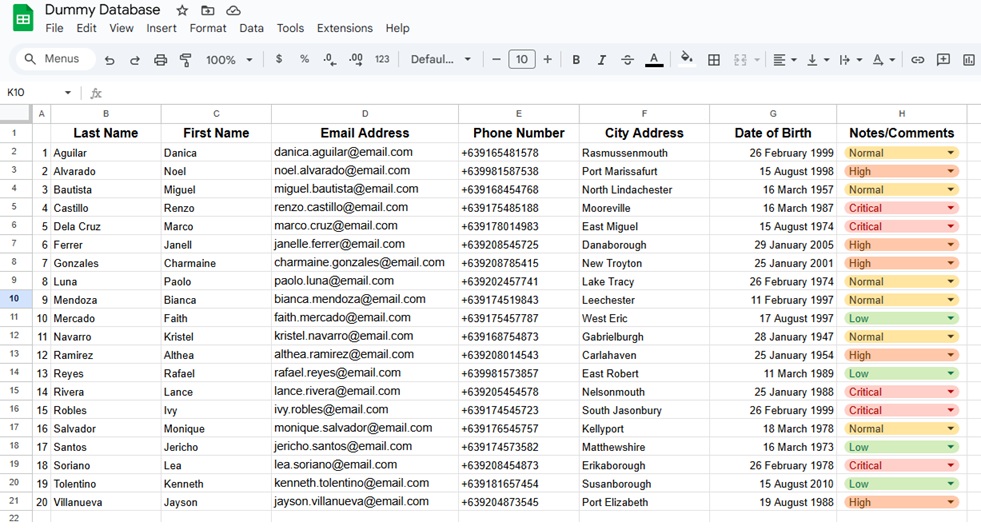Click the Dummy Database title
The height and width of the screenshot is (530, 981).
point(103,10)
